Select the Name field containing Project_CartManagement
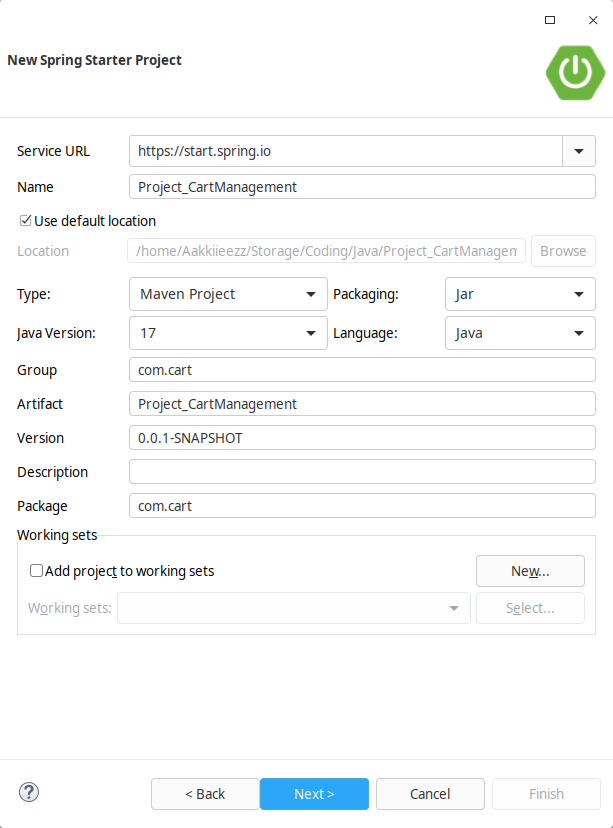This screenshot has width=613, height=828. (x=362, y=186)
